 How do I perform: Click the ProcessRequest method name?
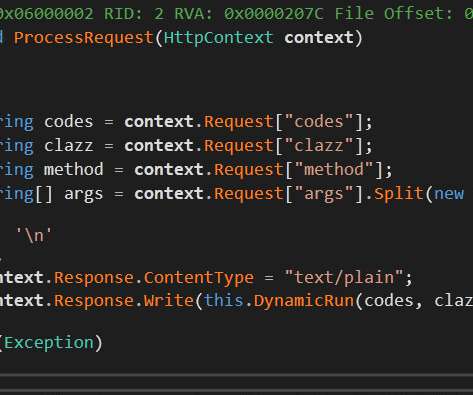83,37
